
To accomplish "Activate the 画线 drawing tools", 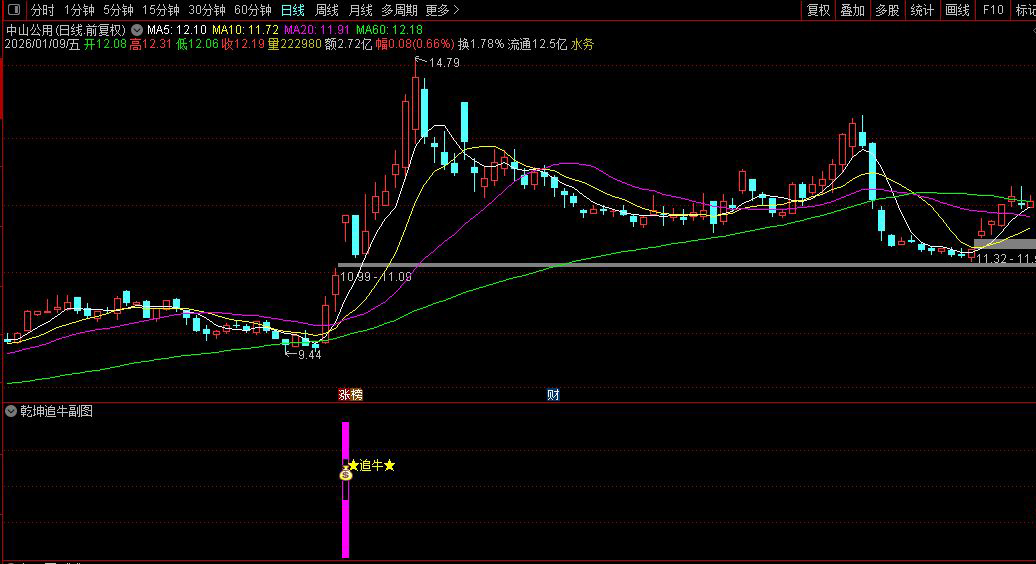I will (957, 10).
